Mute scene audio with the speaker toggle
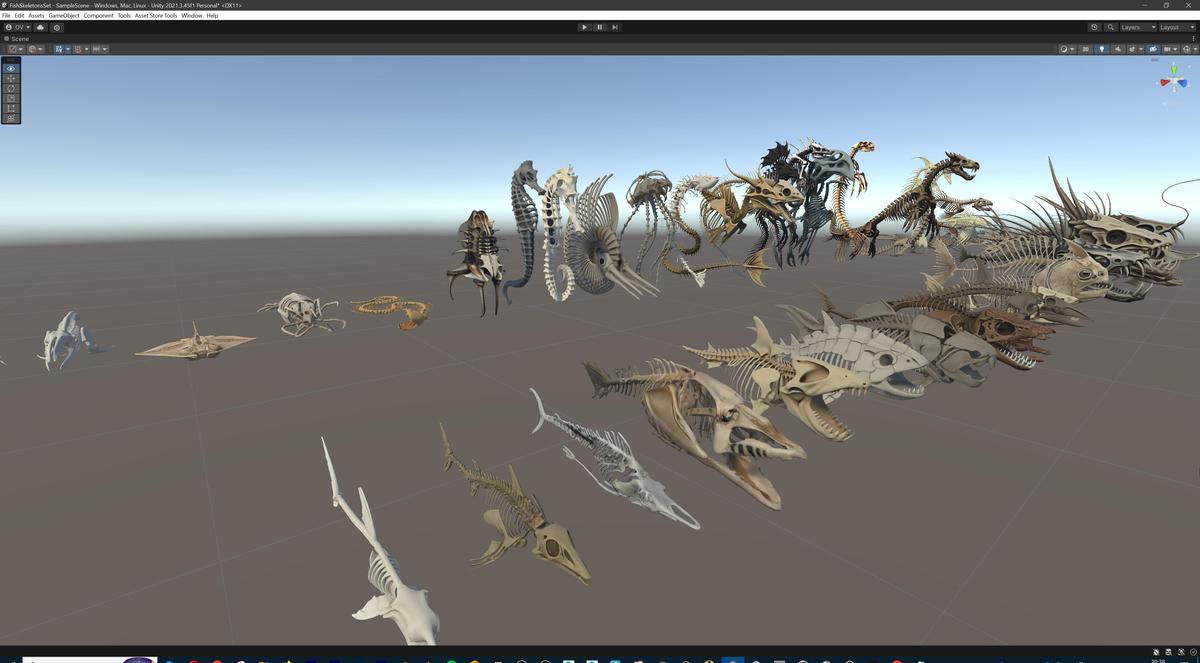This screenshot has width=1200, height=663. coord(1118,48)
